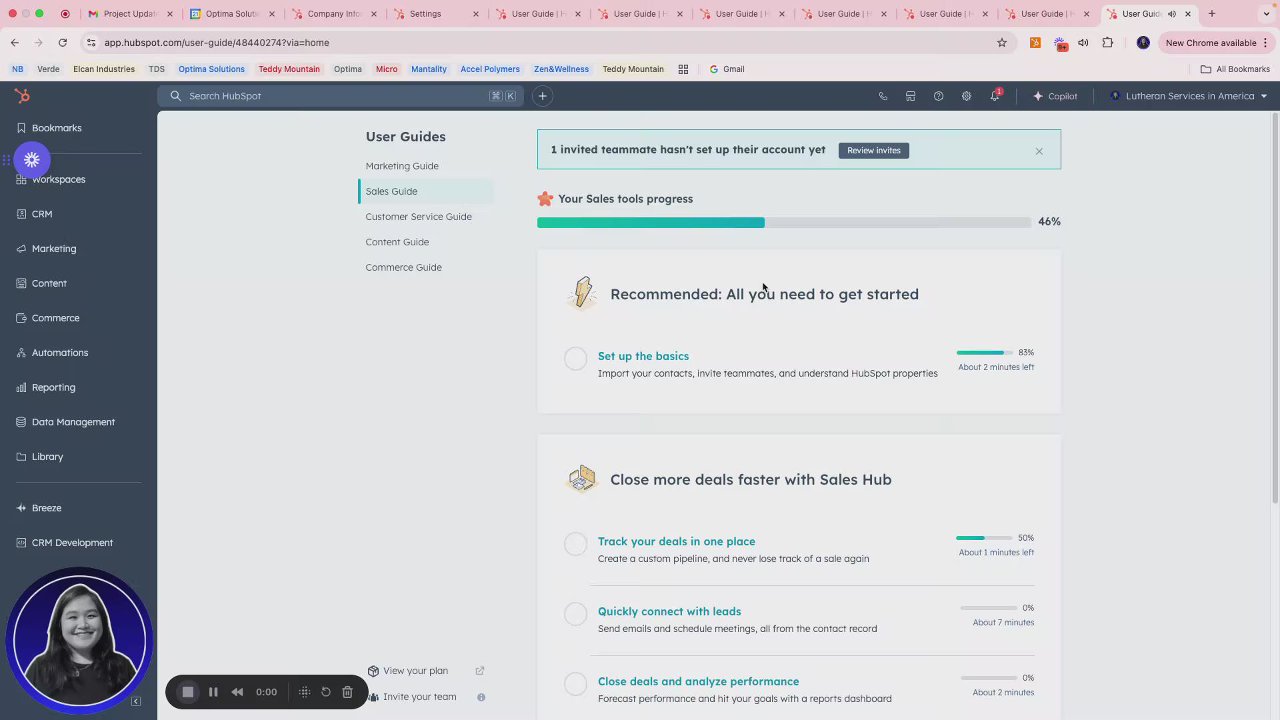Open the marketplace icon in top bar

coord(910,96)
